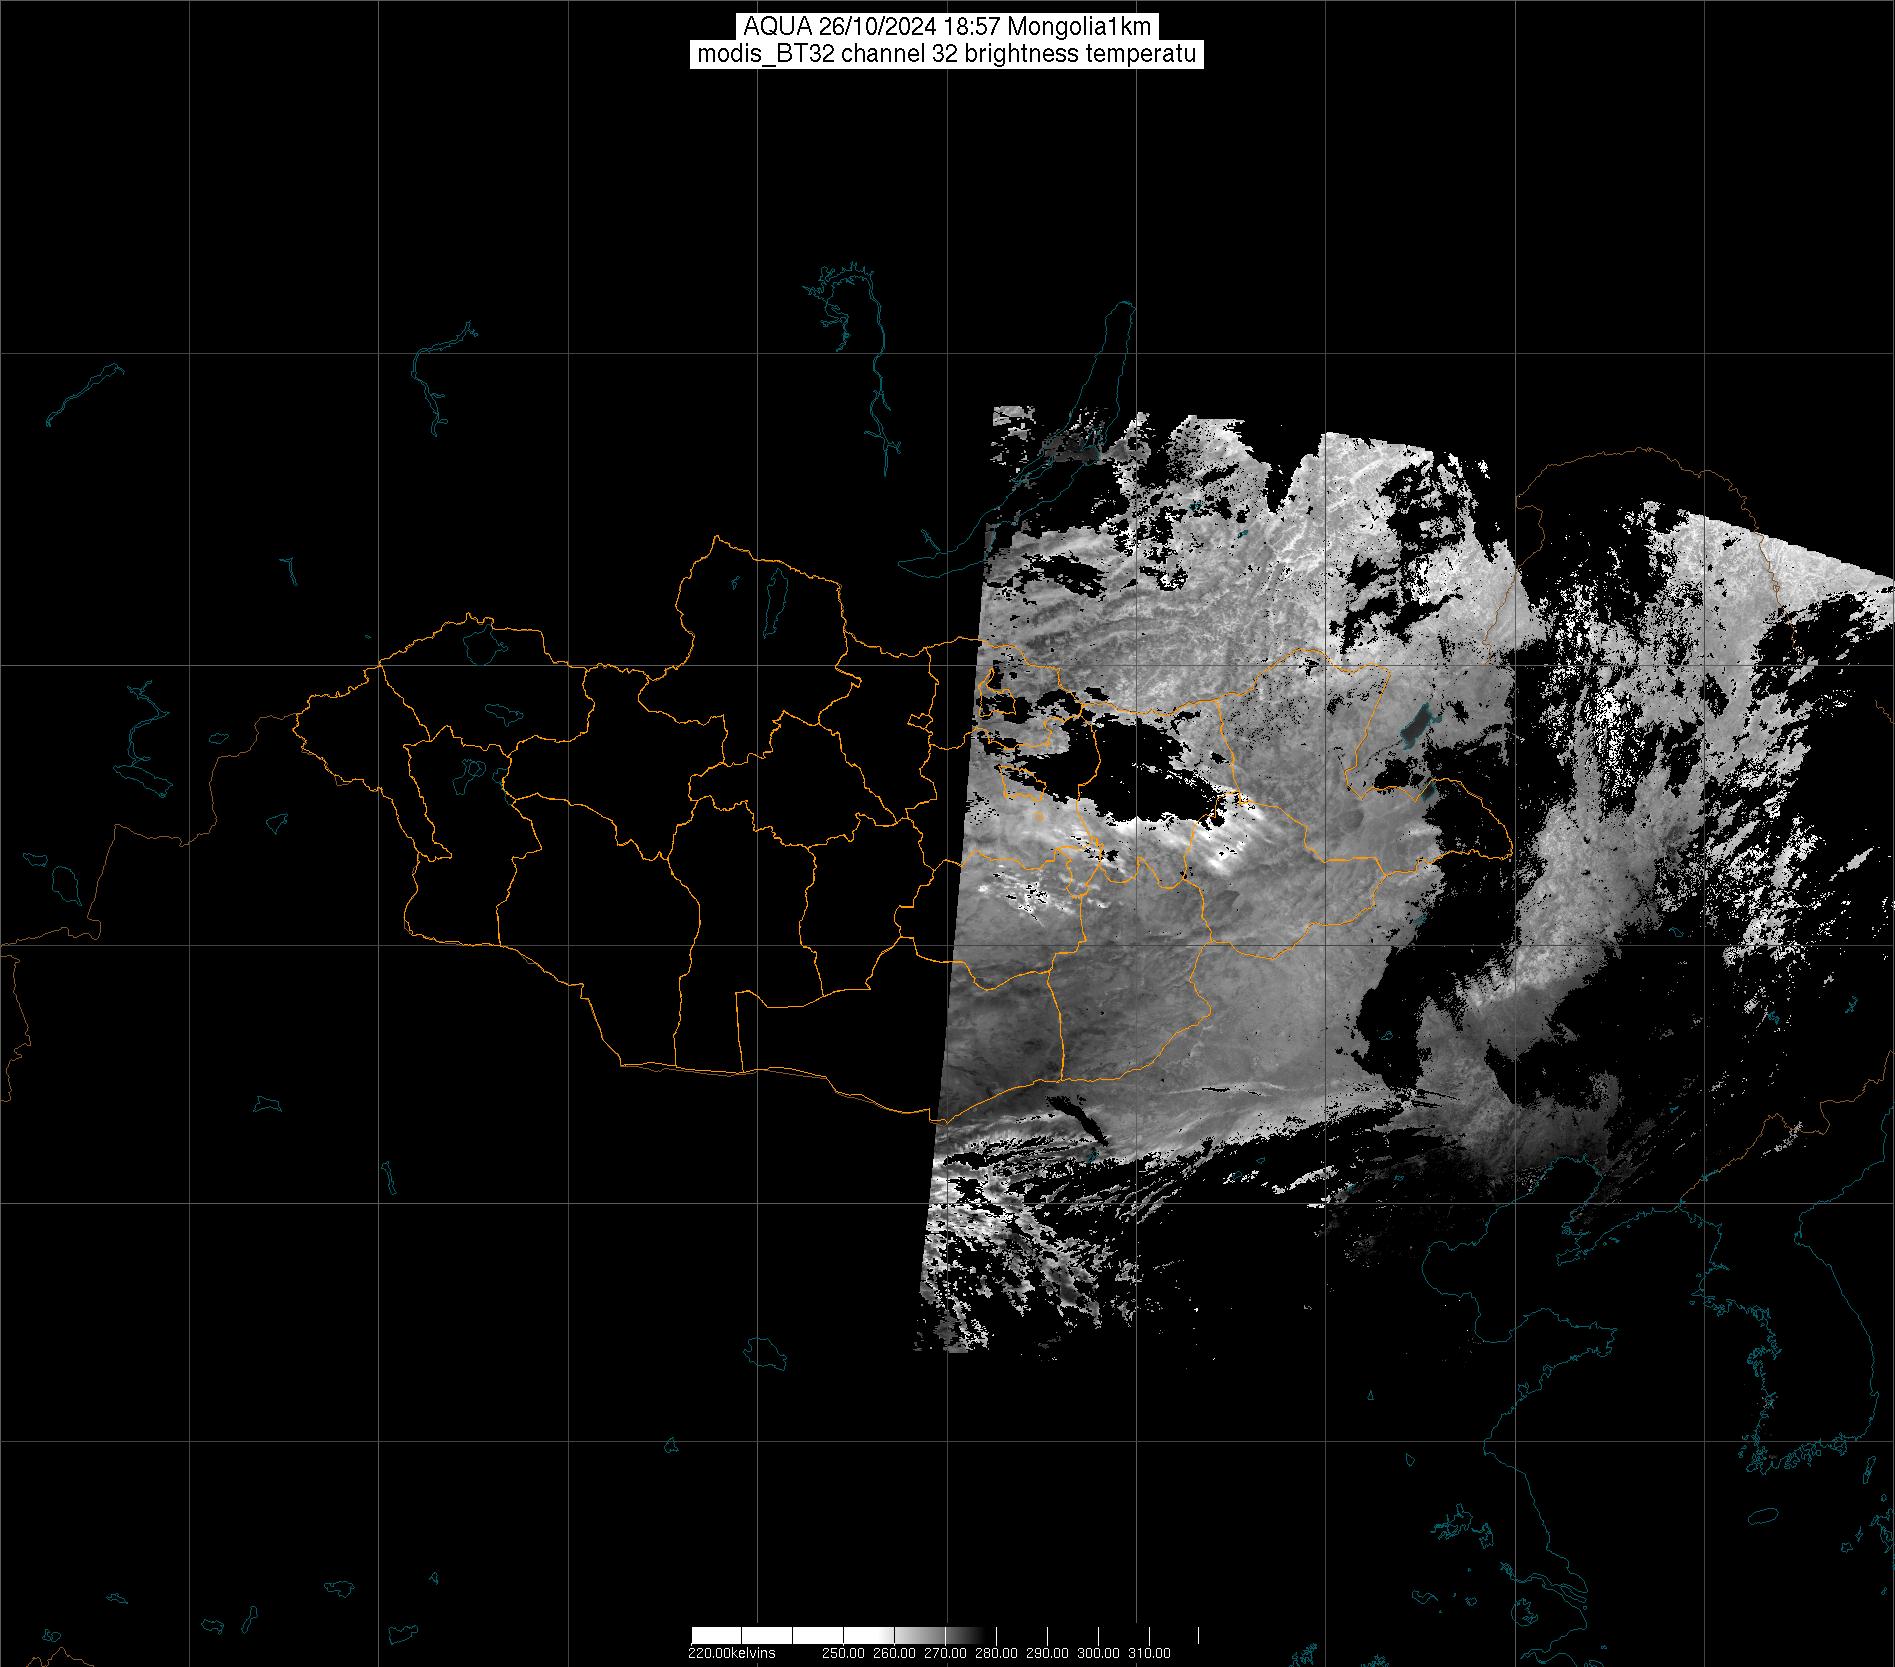Select the 250.00 label on the scale
1895x1667 pixels.
point(843,1652)
